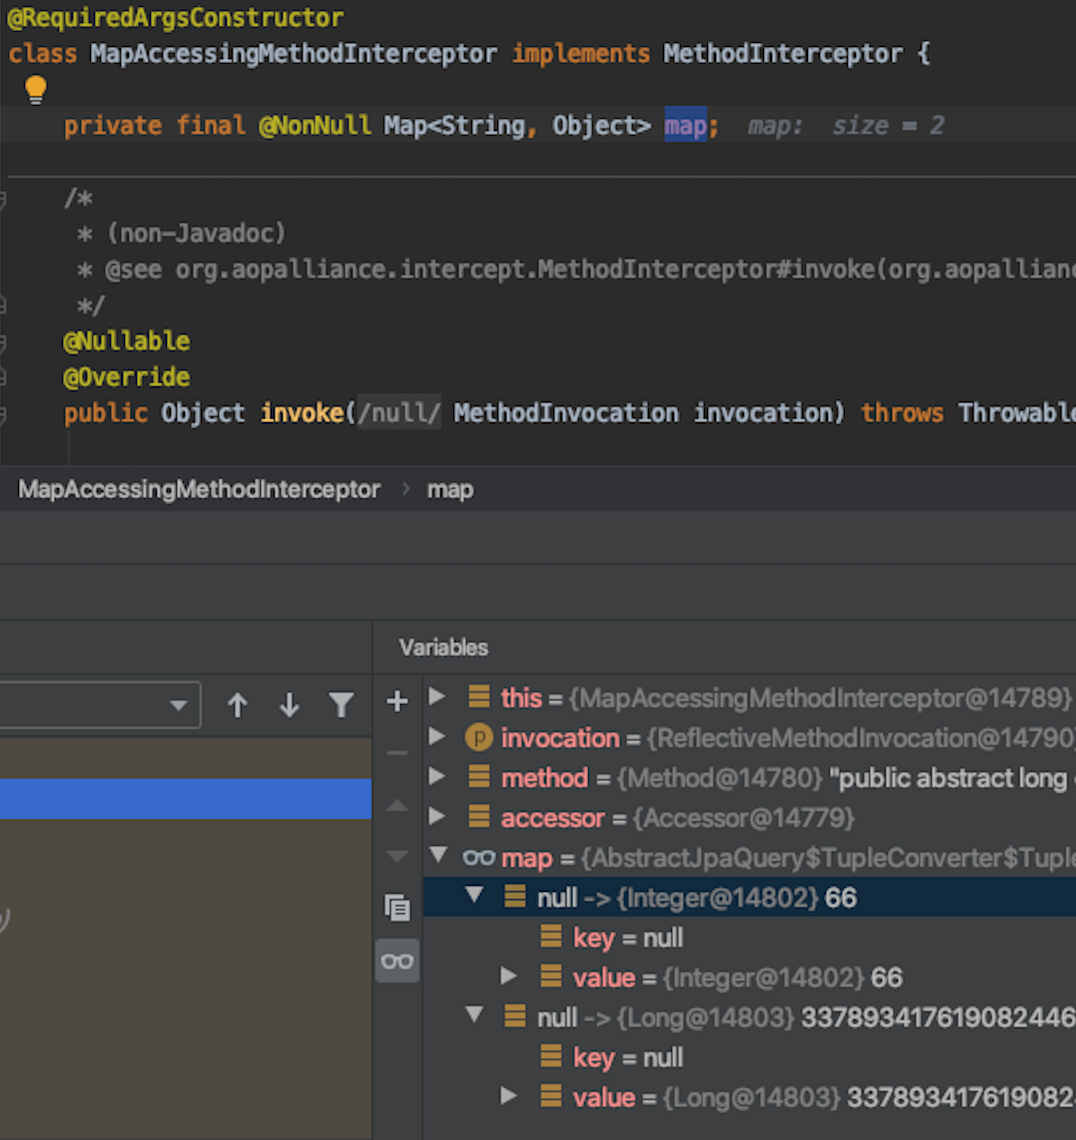Click the filter icon above Variables

point(343,704)
